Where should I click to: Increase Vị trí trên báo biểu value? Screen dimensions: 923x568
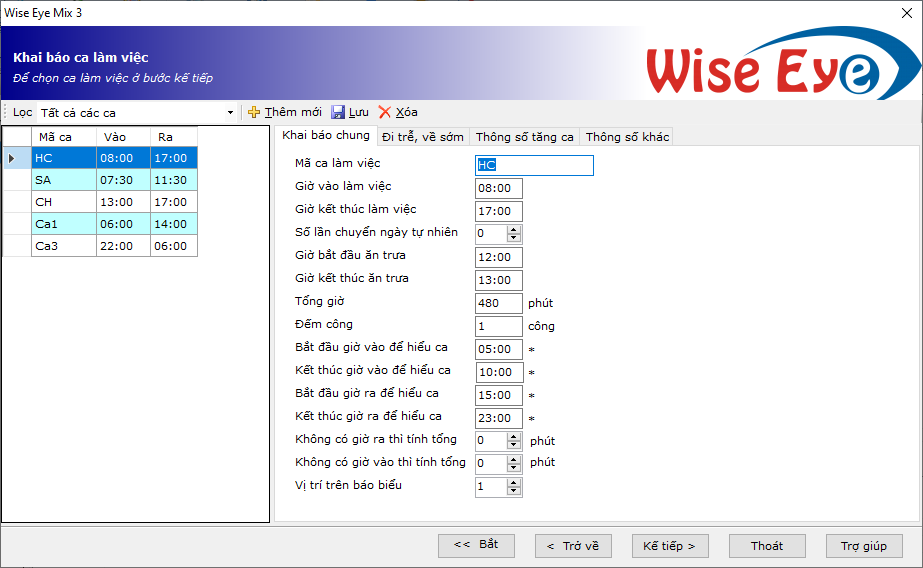(514, 483)
